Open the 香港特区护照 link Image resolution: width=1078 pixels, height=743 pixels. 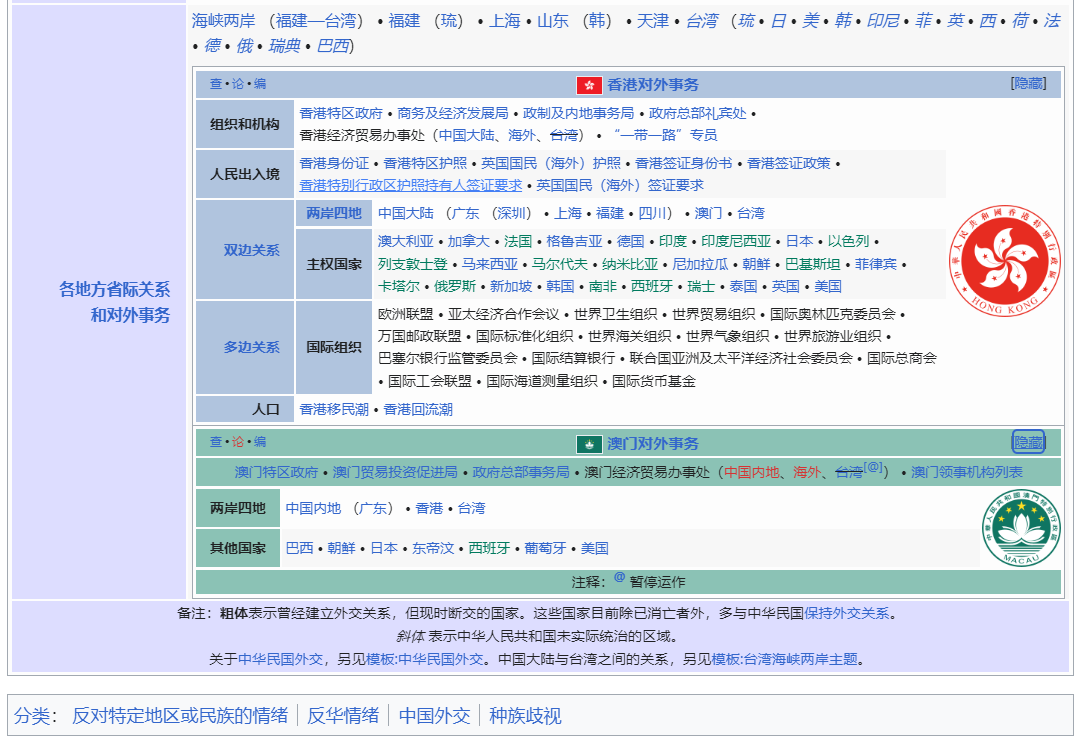click(425, 164)
